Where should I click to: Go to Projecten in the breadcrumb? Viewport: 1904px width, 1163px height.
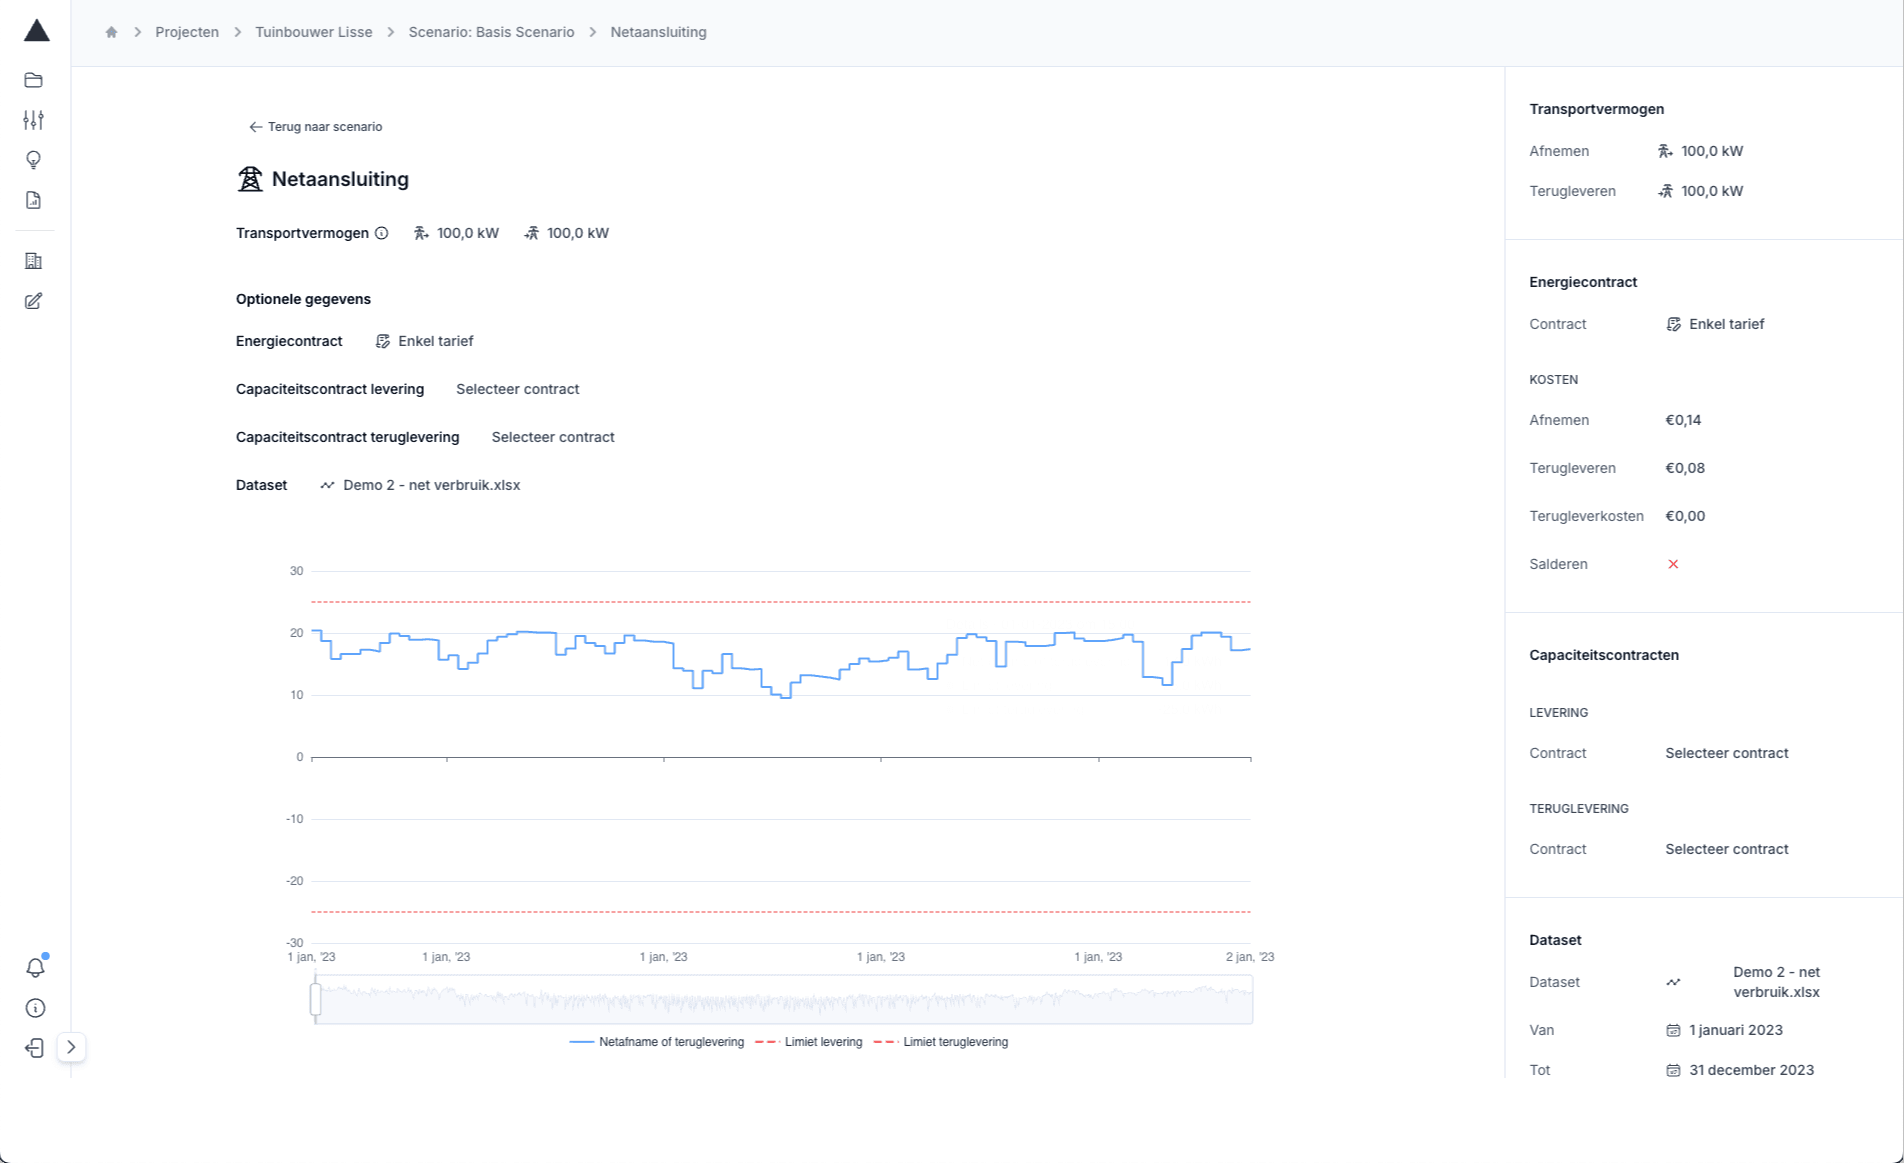tap(187, 32)
